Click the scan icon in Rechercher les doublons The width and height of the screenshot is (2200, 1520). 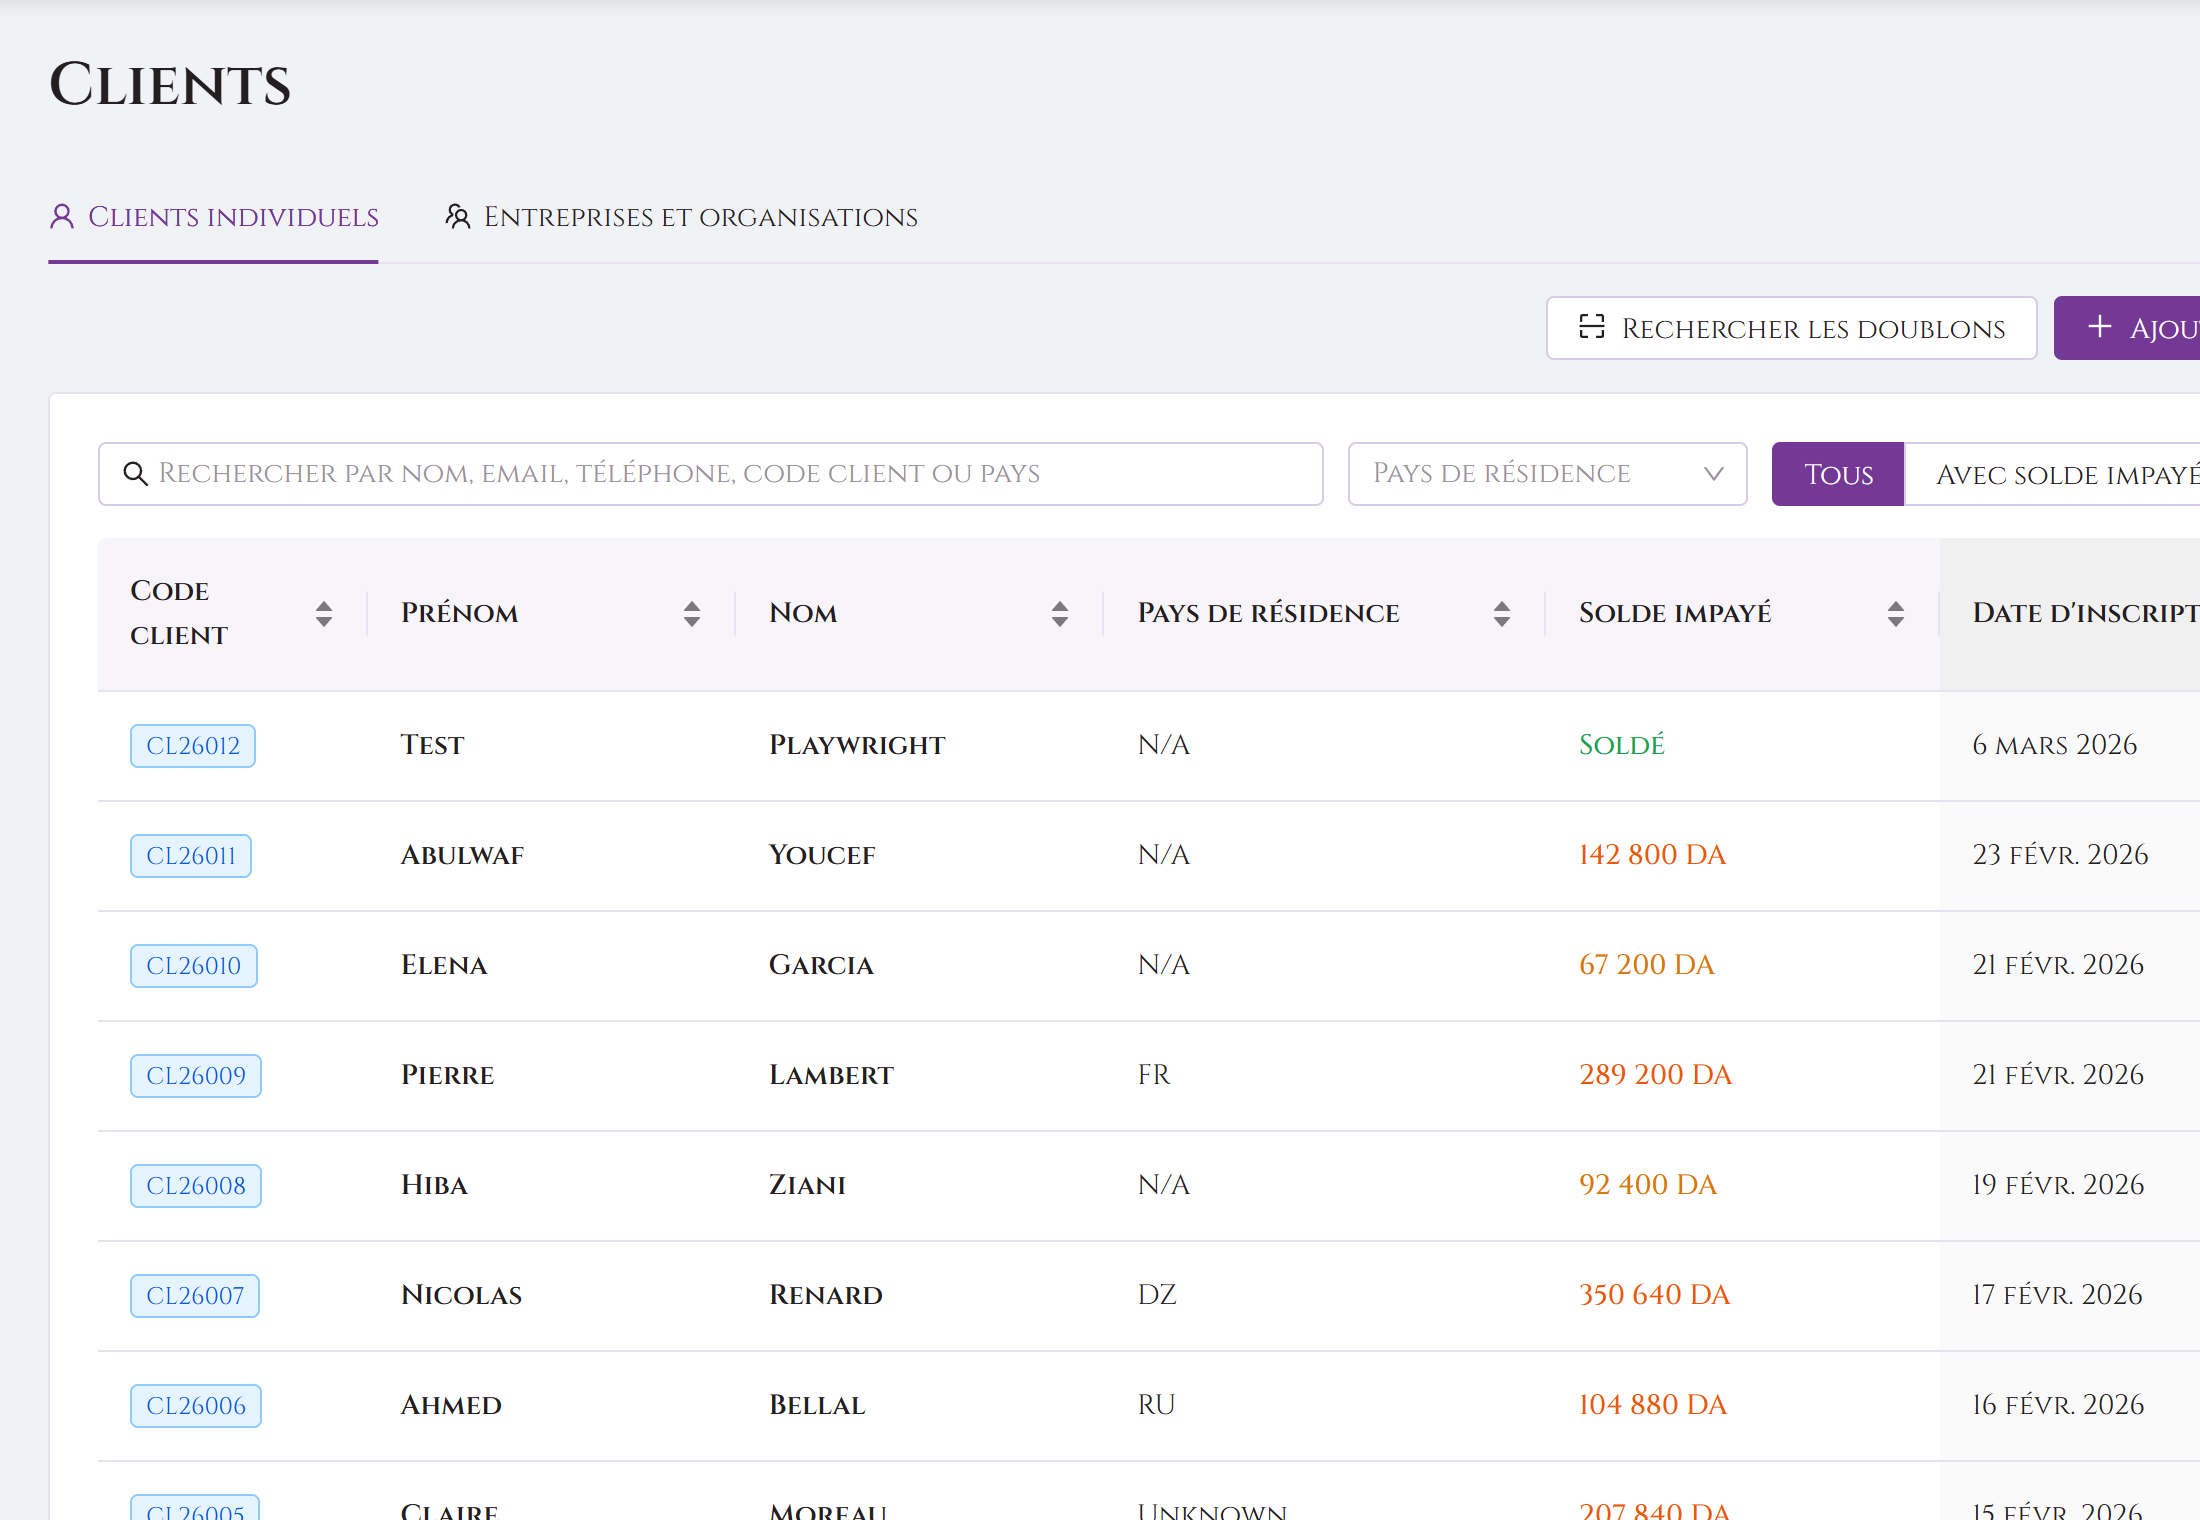click(x=1593, y=327)
